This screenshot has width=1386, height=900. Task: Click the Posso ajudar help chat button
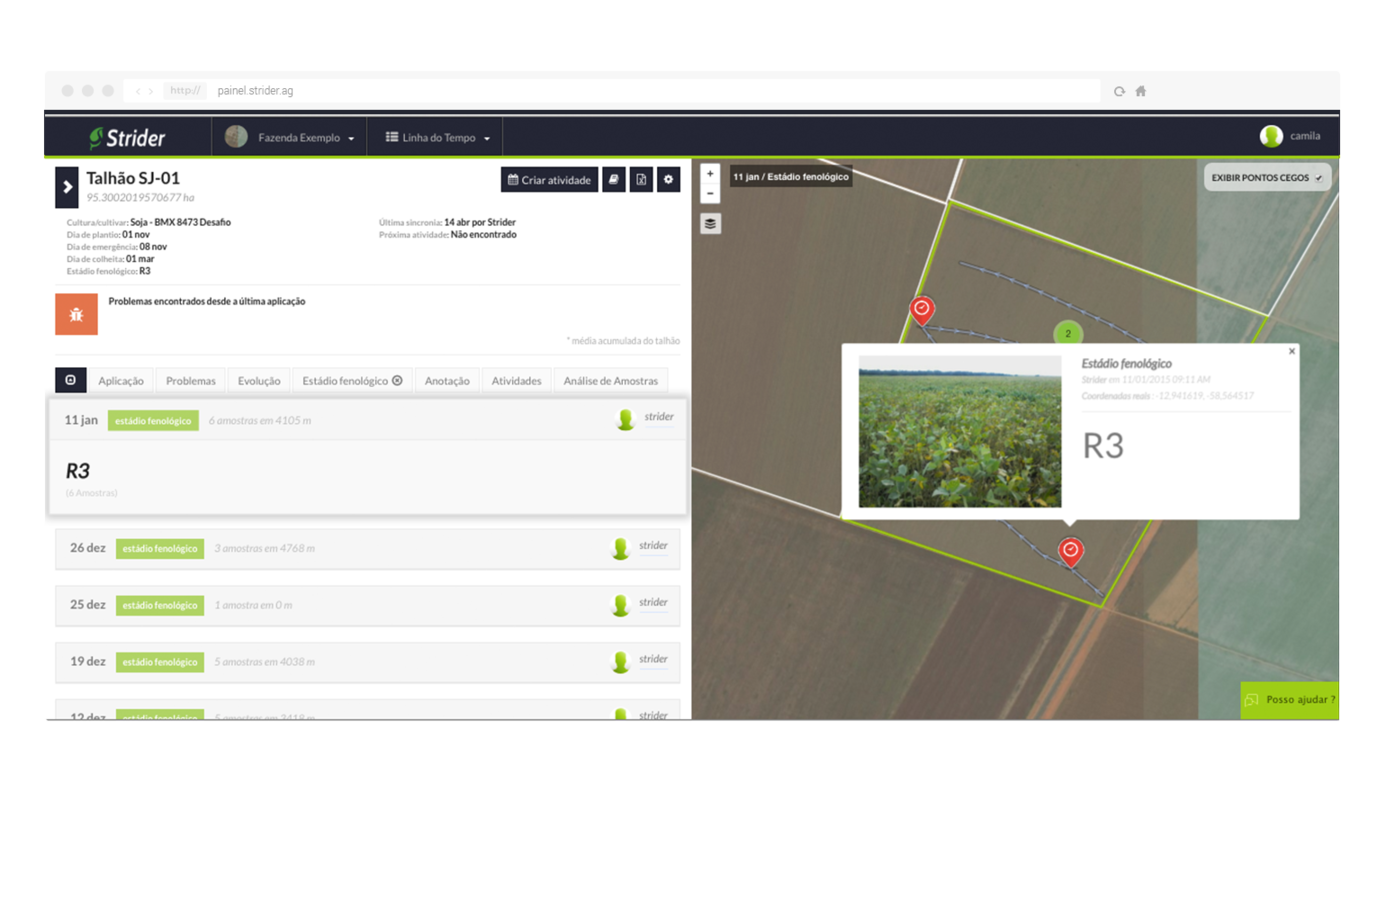coord(1290,700)
